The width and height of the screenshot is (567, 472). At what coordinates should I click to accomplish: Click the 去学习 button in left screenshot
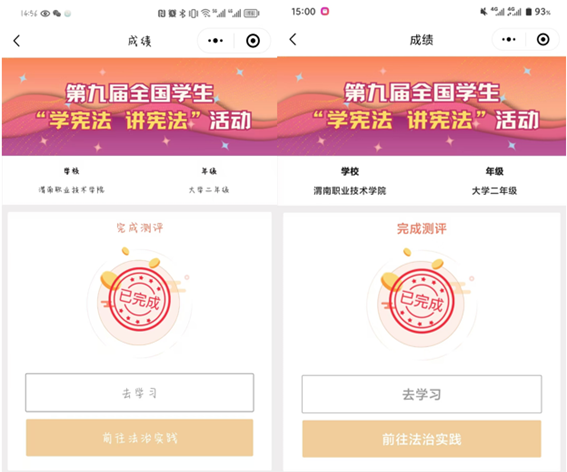pyautogui.click(x=140, y=392)
